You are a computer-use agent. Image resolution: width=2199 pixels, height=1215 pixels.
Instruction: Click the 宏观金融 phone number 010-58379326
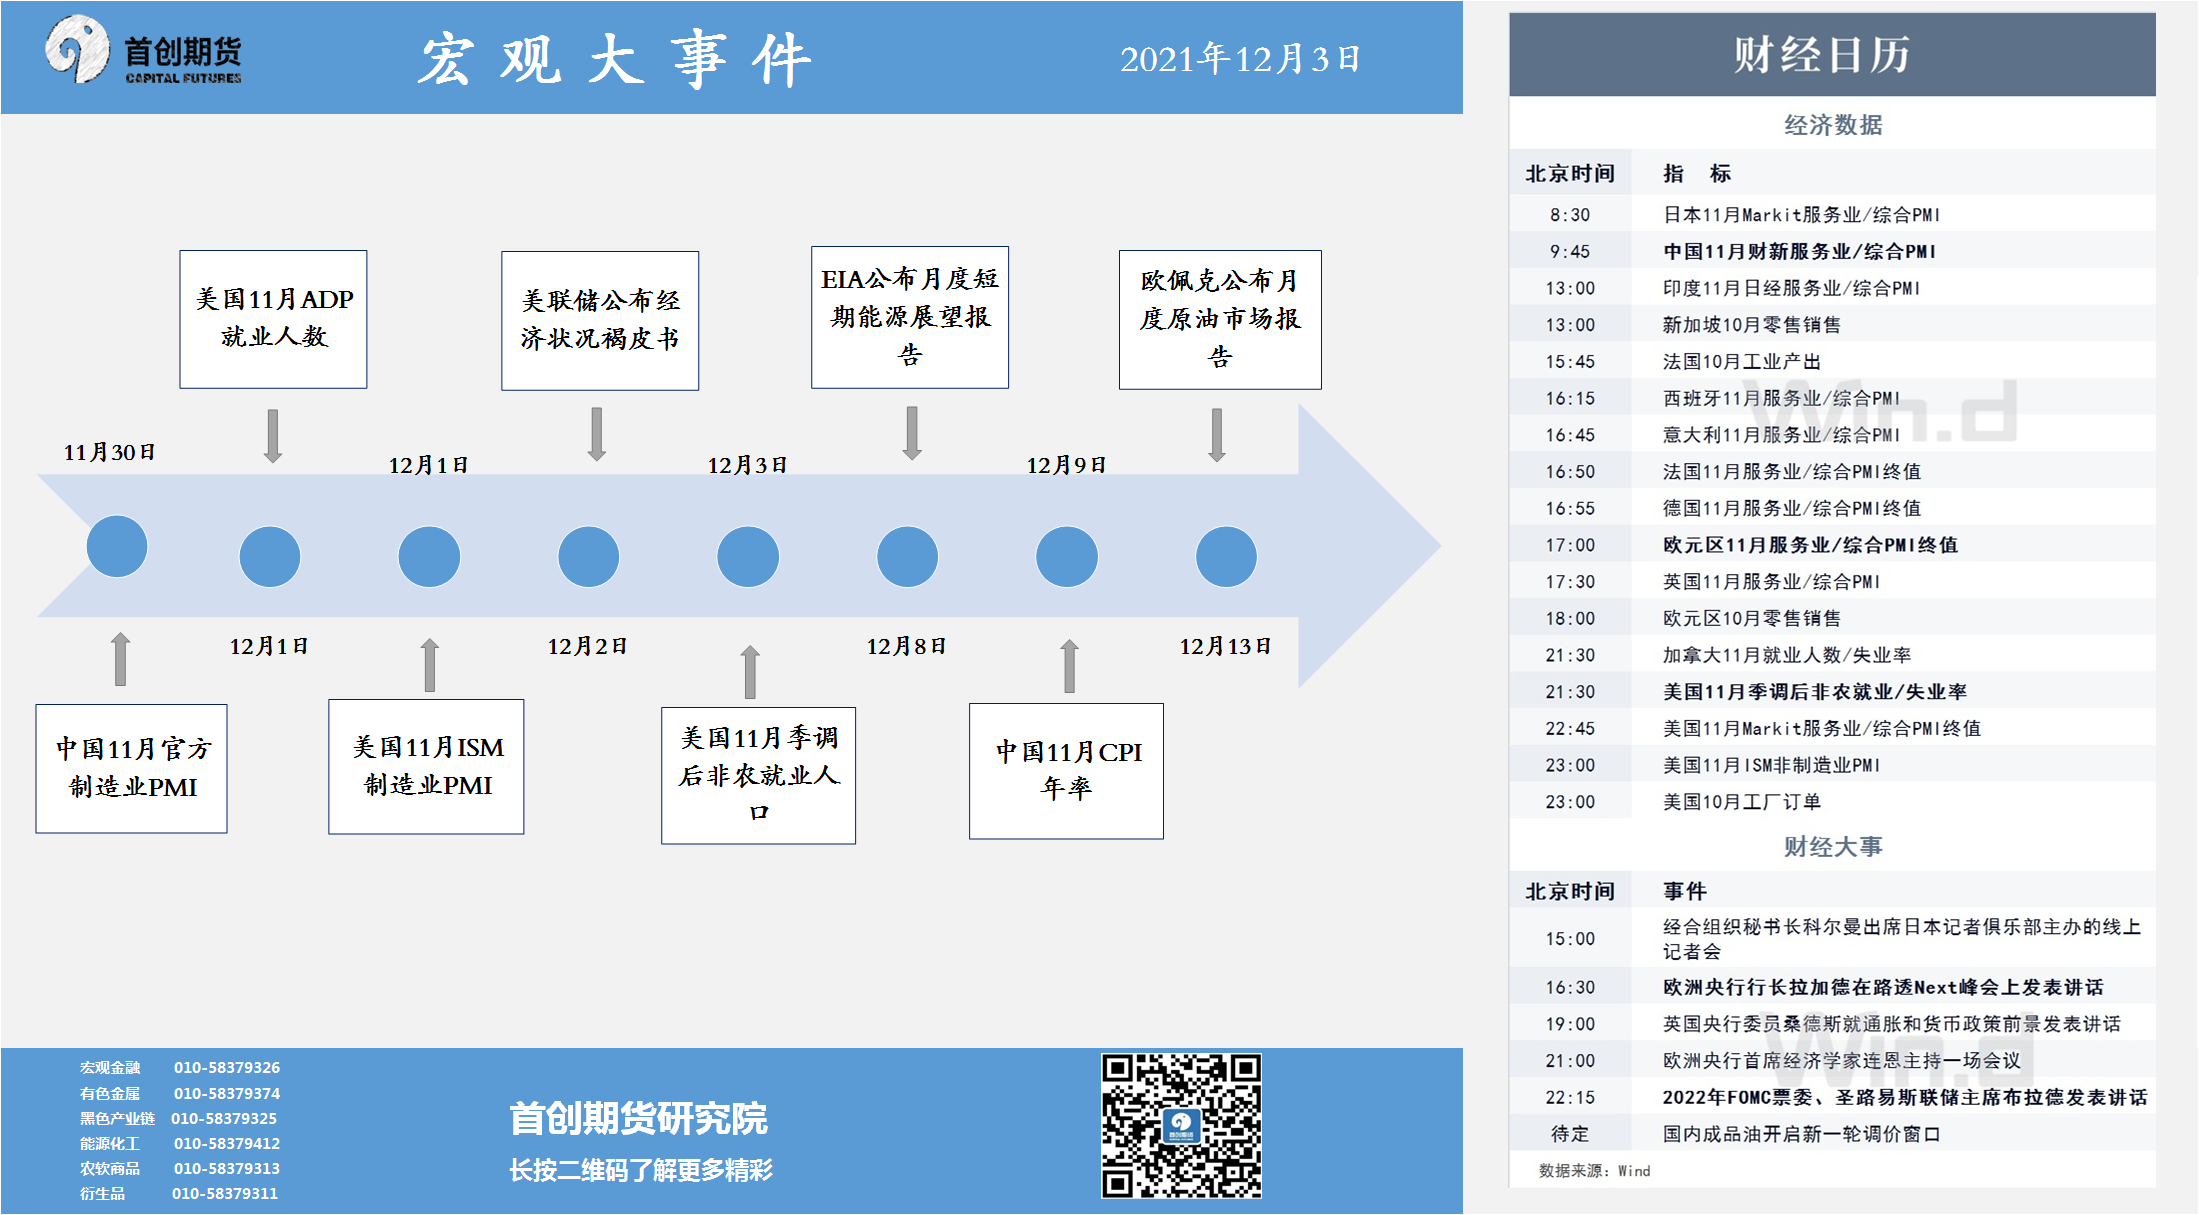[x=227, y=1068]
